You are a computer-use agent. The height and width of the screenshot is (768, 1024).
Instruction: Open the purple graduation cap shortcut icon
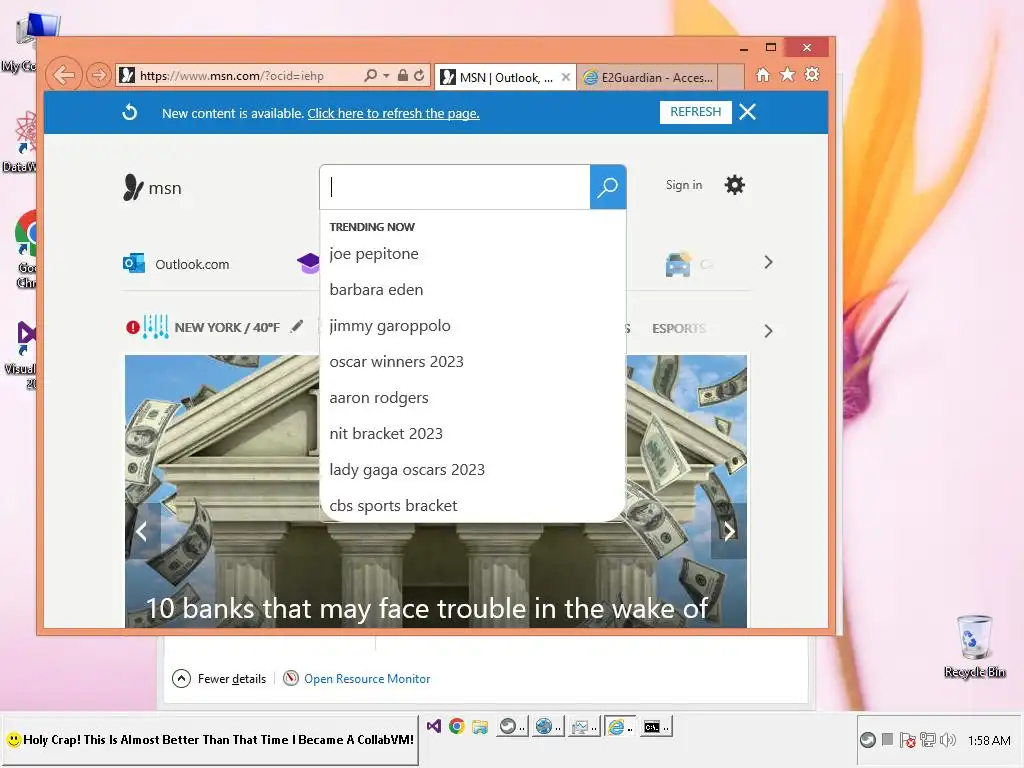tap(308, 263)
